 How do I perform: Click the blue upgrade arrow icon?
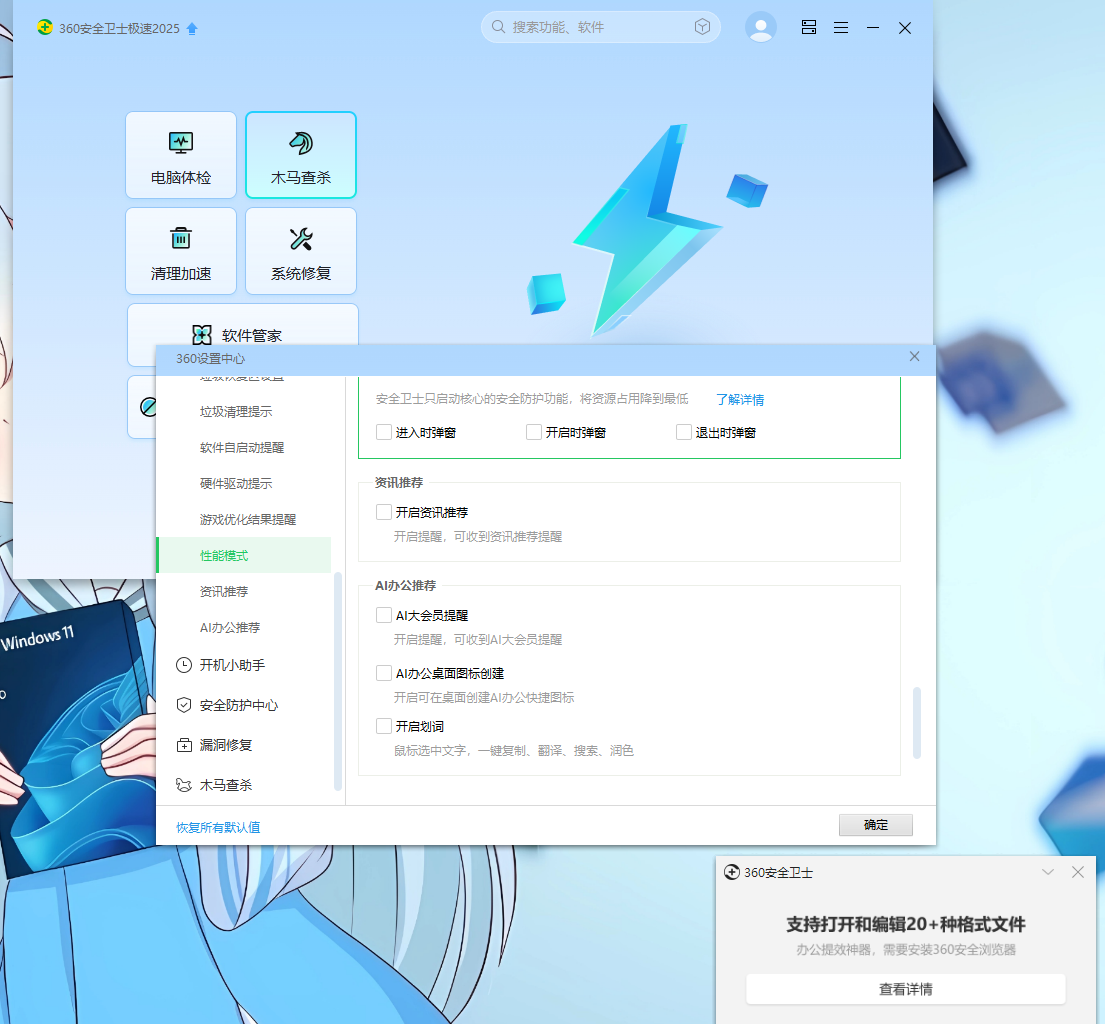pyautogui.click(x=192, y=28)
